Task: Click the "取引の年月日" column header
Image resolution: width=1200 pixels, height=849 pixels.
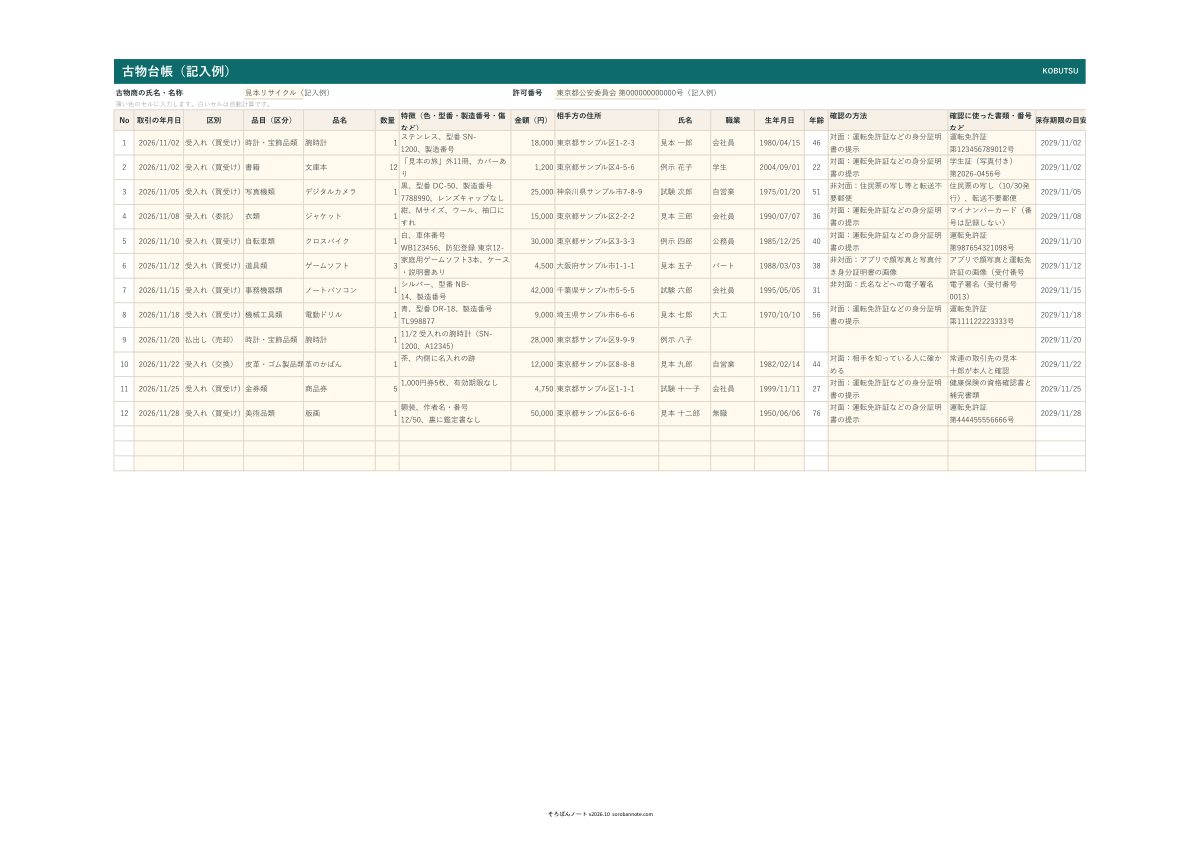Action: click(x=159, y=120)
